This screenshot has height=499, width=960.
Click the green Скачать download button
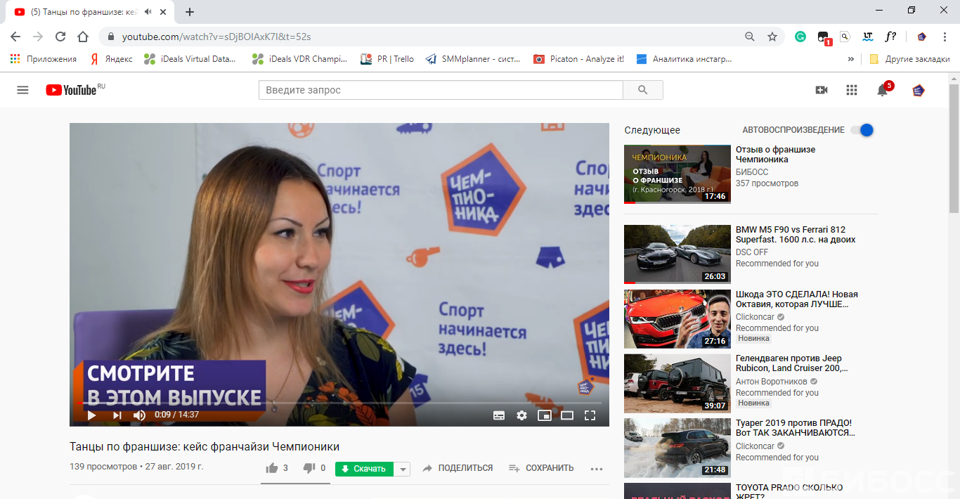364,468
